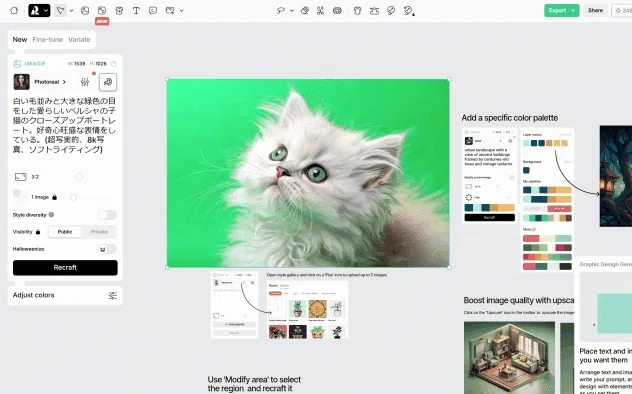Select the dark forest lantern image

[x=615, y=176]
